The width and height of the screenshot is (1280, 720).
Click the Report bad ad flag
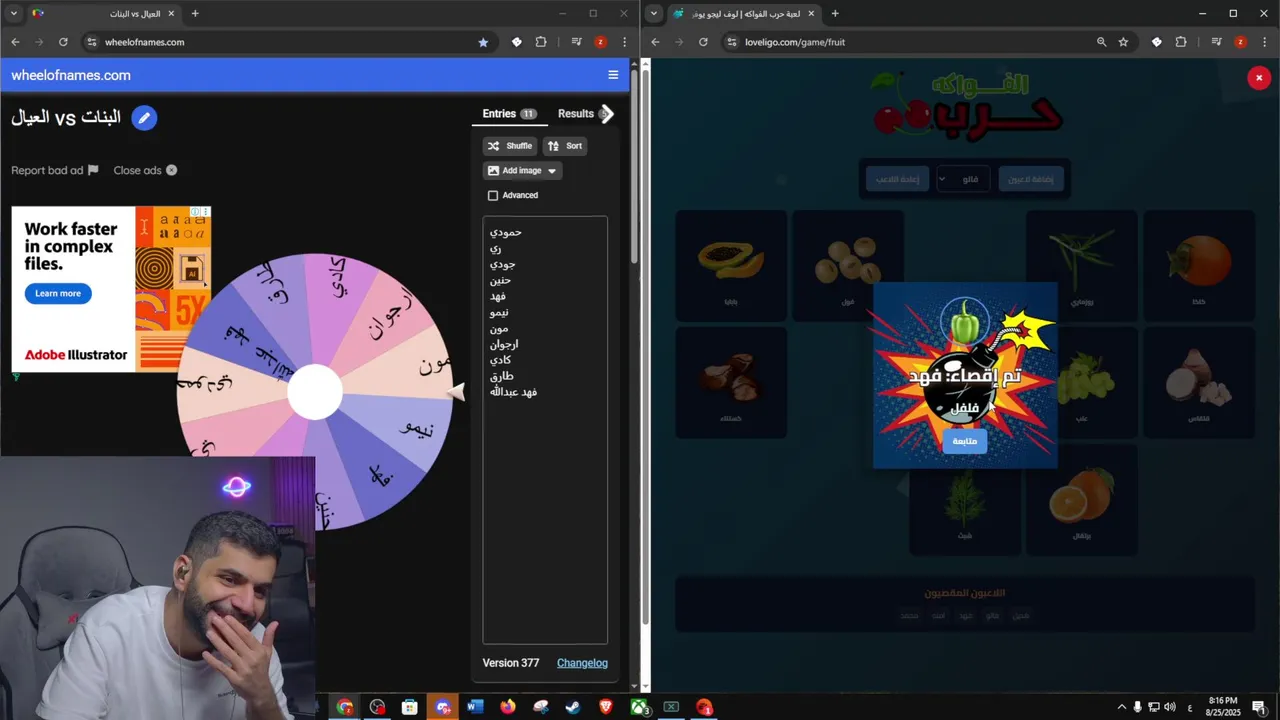pyautogui.click(x=93, y=170)
